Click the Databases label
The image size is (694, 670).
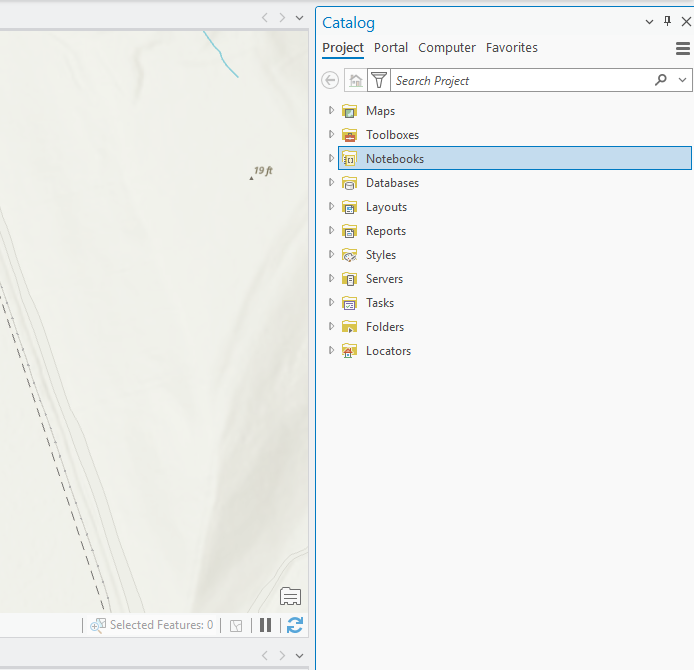pos(392,182)
